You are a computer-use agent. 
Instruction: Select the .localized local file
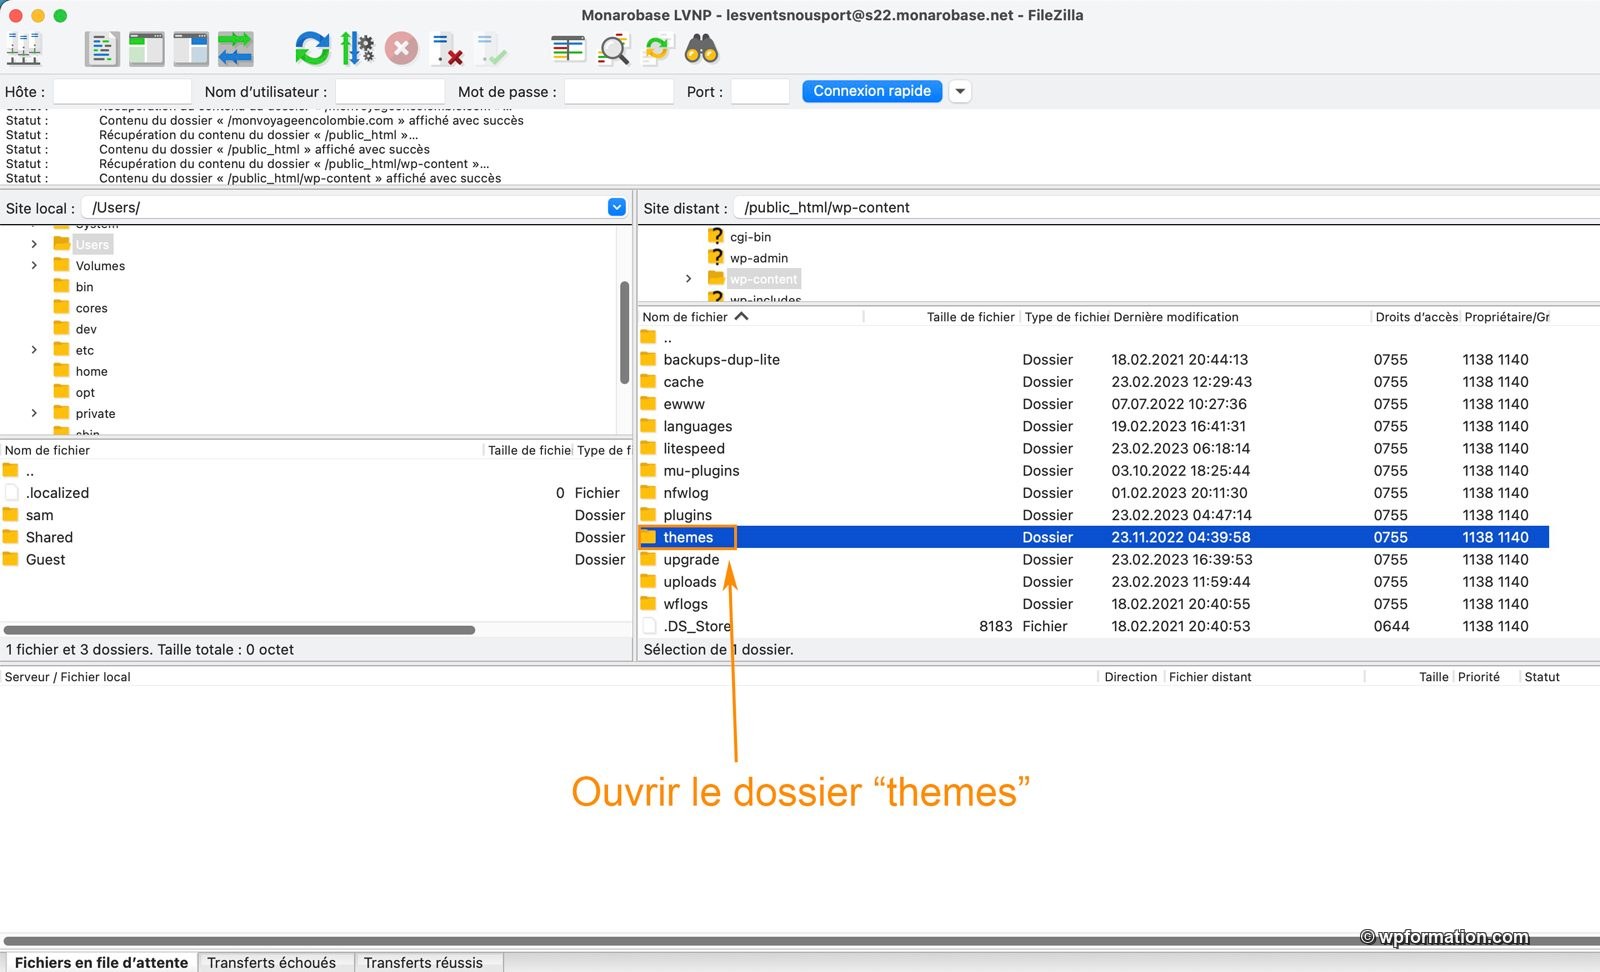pos(316,493)
